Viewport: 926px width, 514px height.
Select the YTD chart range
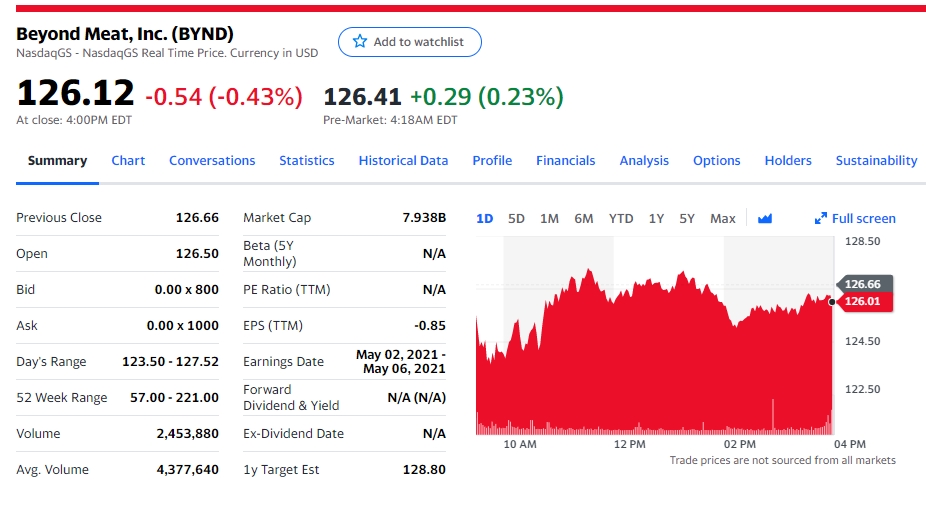click(x=621, y=219)
